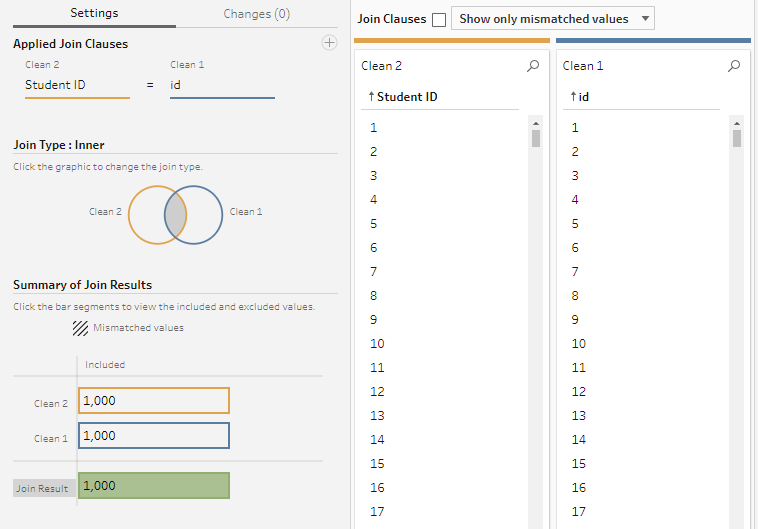Select value 14 in id list
Image resolution: width=758 pixels, height=529 pixels.
[x=578, y=440]
